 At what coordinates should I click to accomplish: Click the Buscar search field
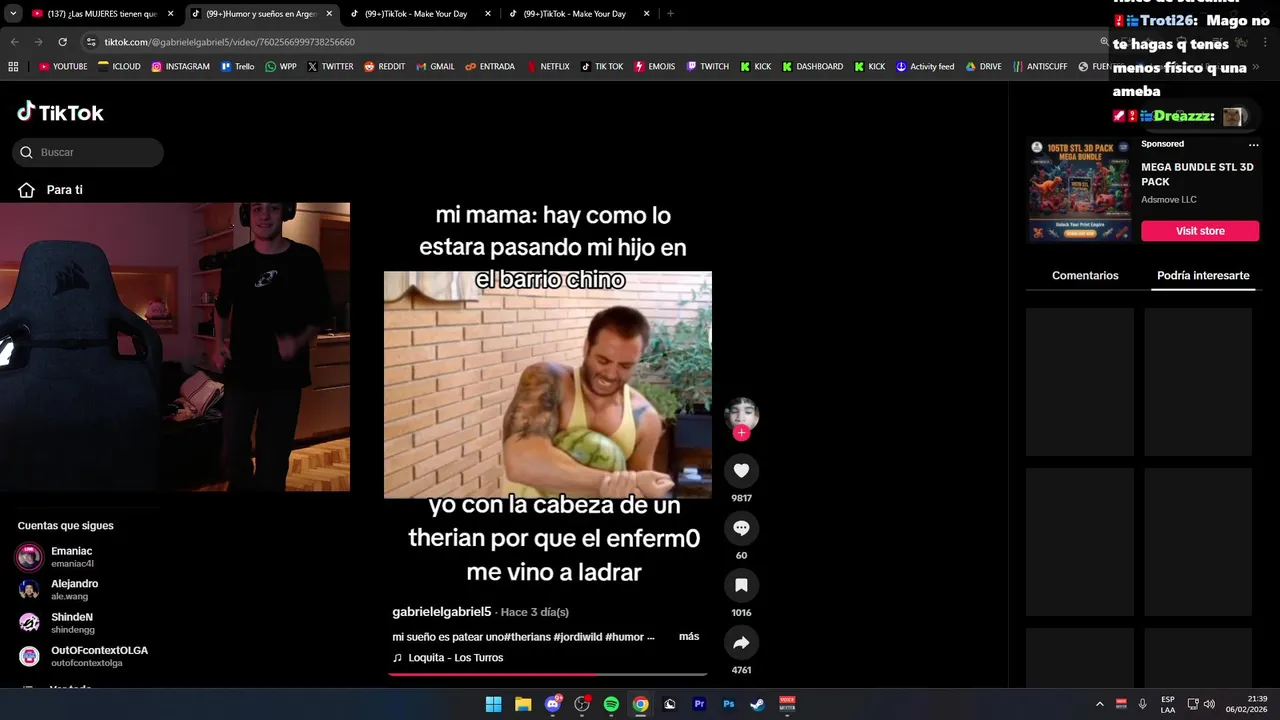(88, 152)
